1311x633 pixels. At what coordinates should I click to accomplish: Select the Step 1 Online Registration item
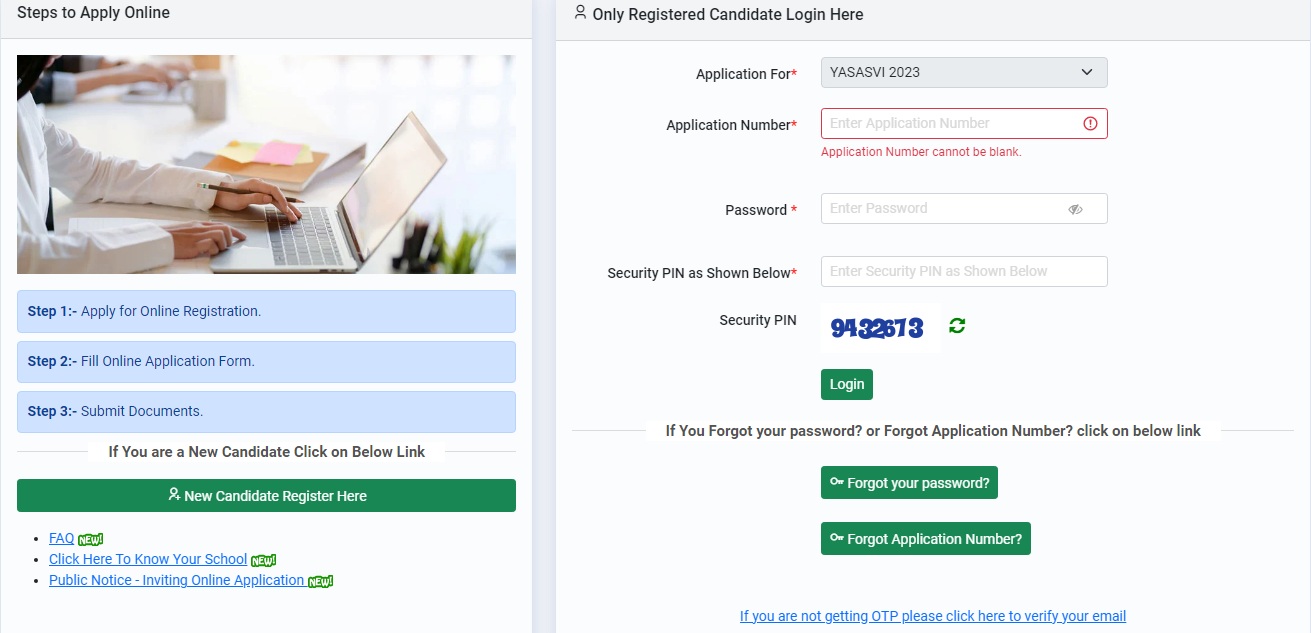(266, 311)
